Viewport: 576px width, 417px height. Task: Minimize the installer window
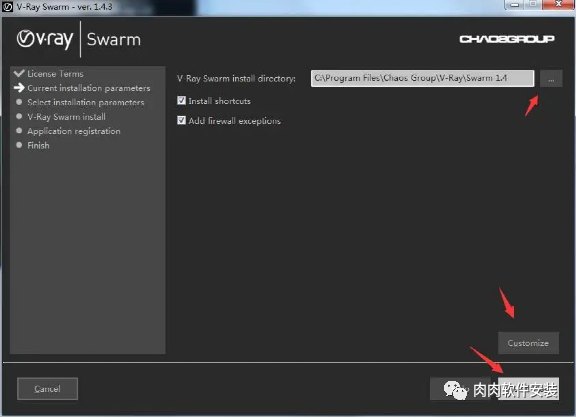click(x=515, y=4)
